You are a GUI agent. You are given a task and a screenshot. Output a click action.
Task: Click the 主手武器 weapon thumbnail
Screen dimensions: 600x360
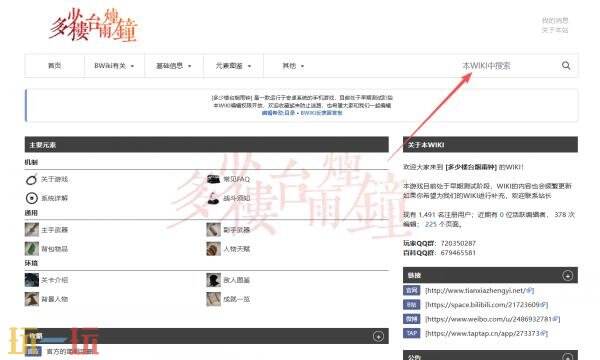coord(32,230)
